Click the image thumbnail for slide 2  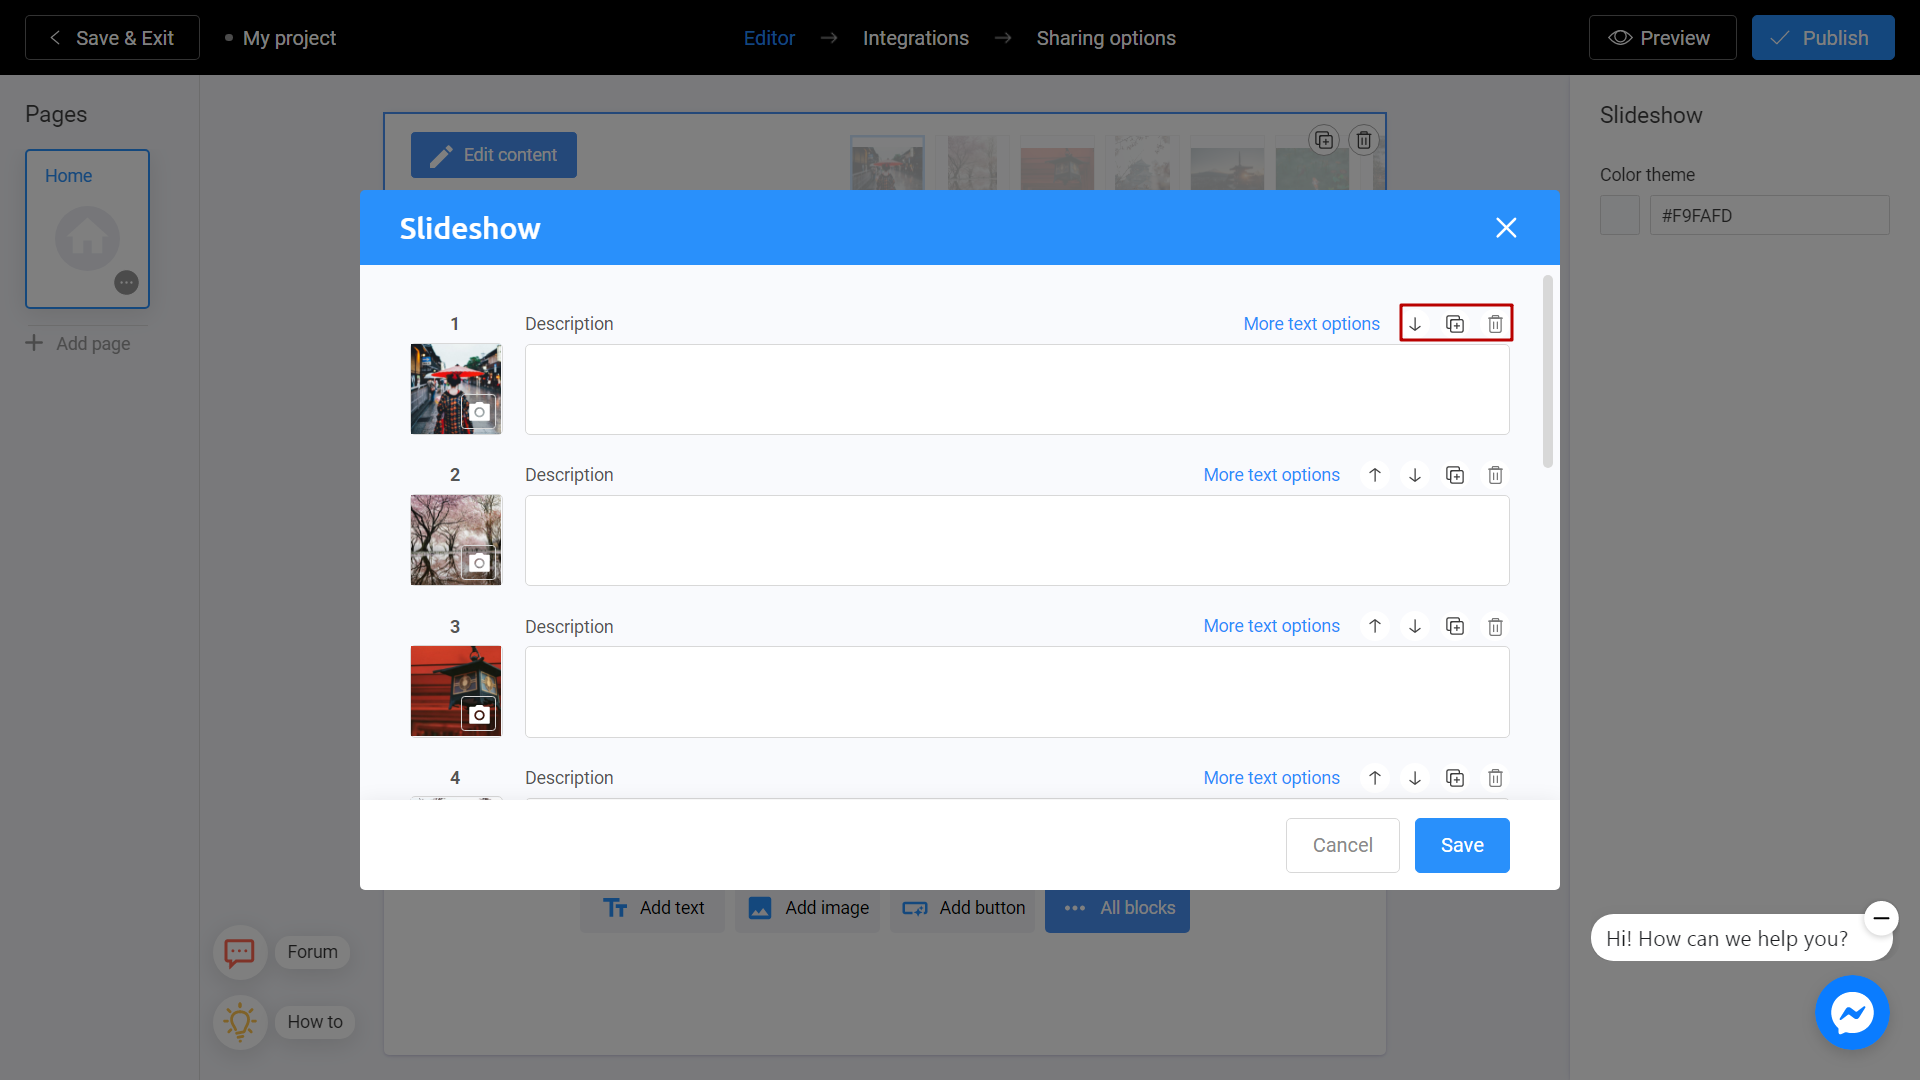(x=455, y=539)
